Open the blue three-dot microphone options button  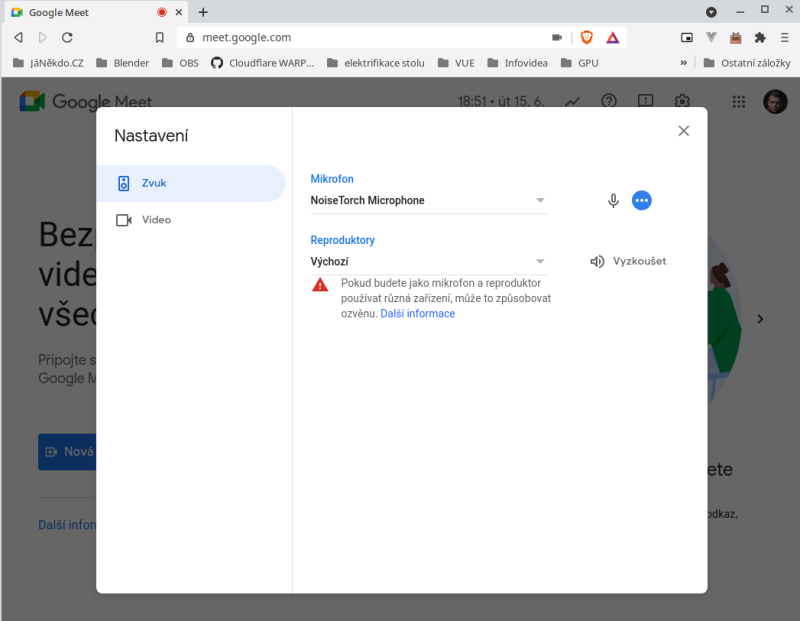[642, 200]
